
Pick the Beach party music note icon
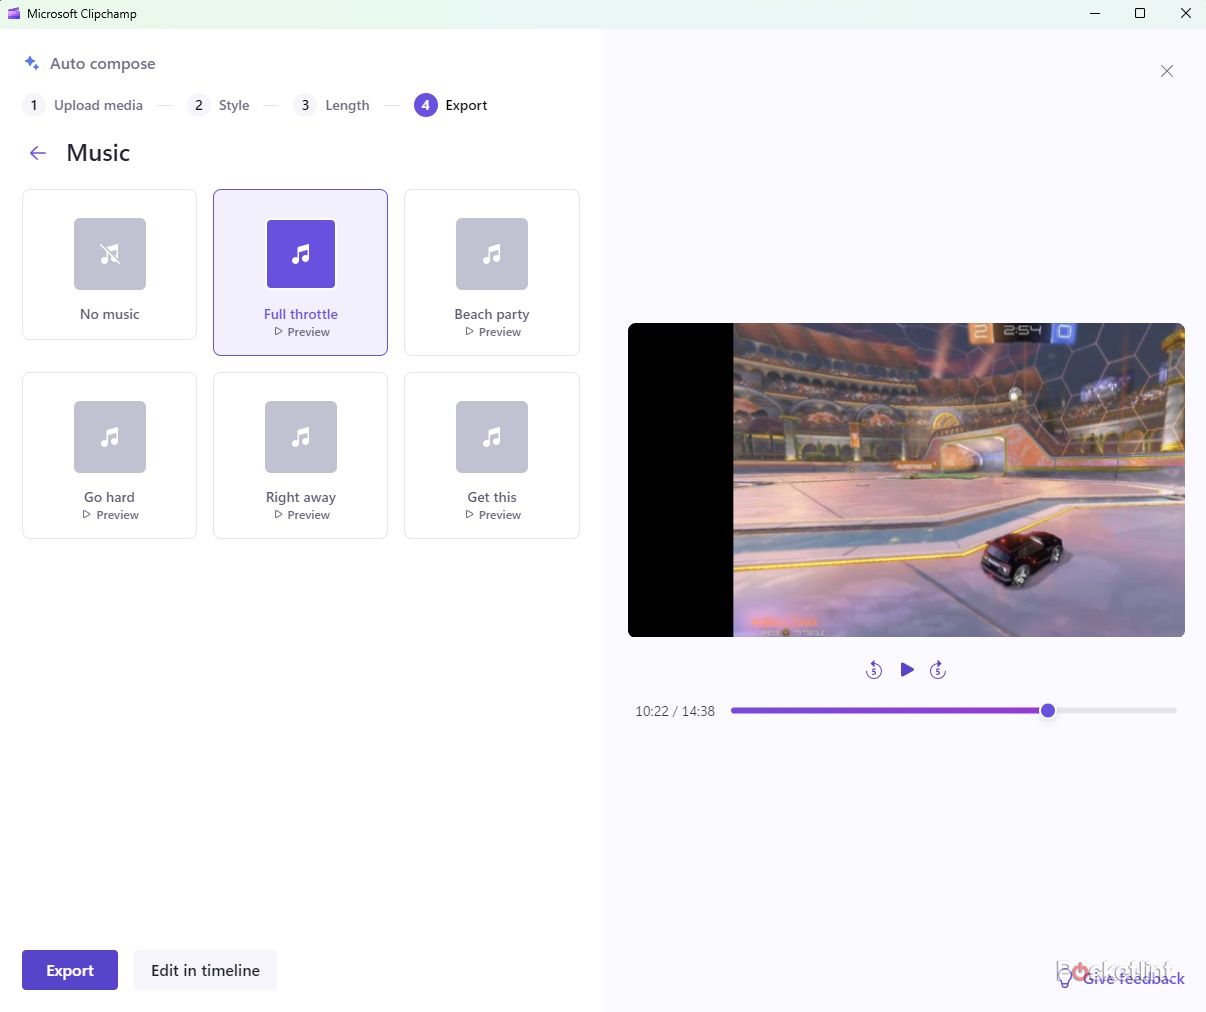pyautogui.click(x=492, y=254)
